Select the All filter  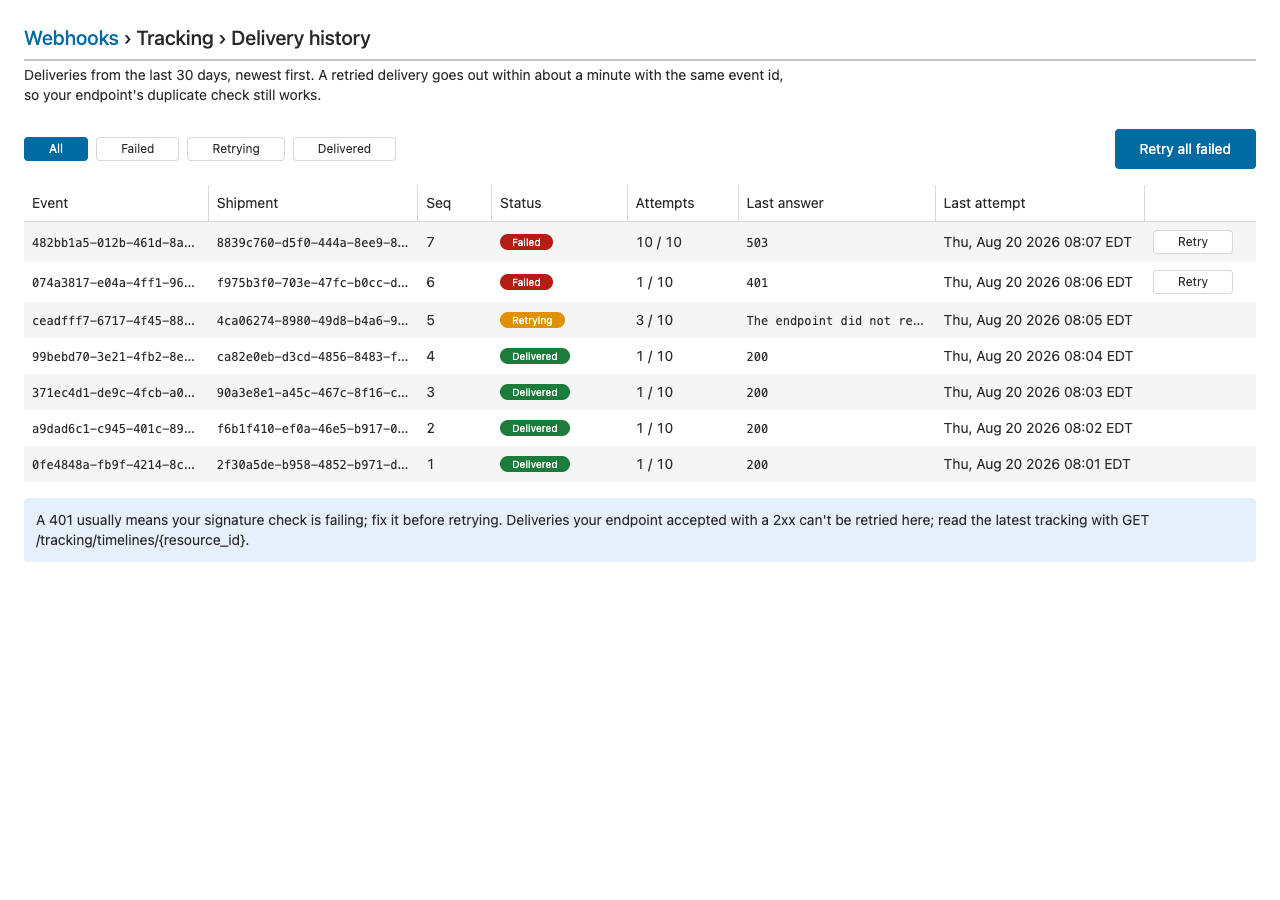tap(56, 149)
